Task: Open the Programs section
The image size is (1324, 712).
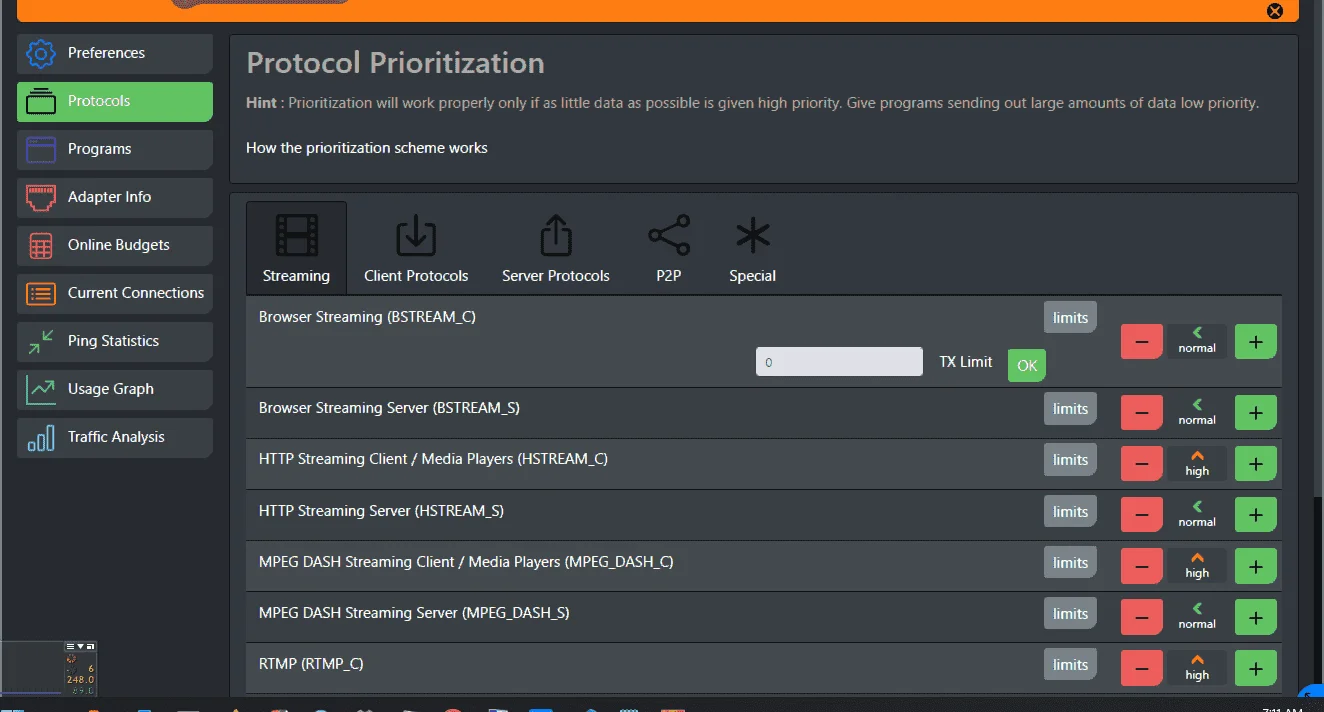Action: pyautogui.click(x=115, y=149)
